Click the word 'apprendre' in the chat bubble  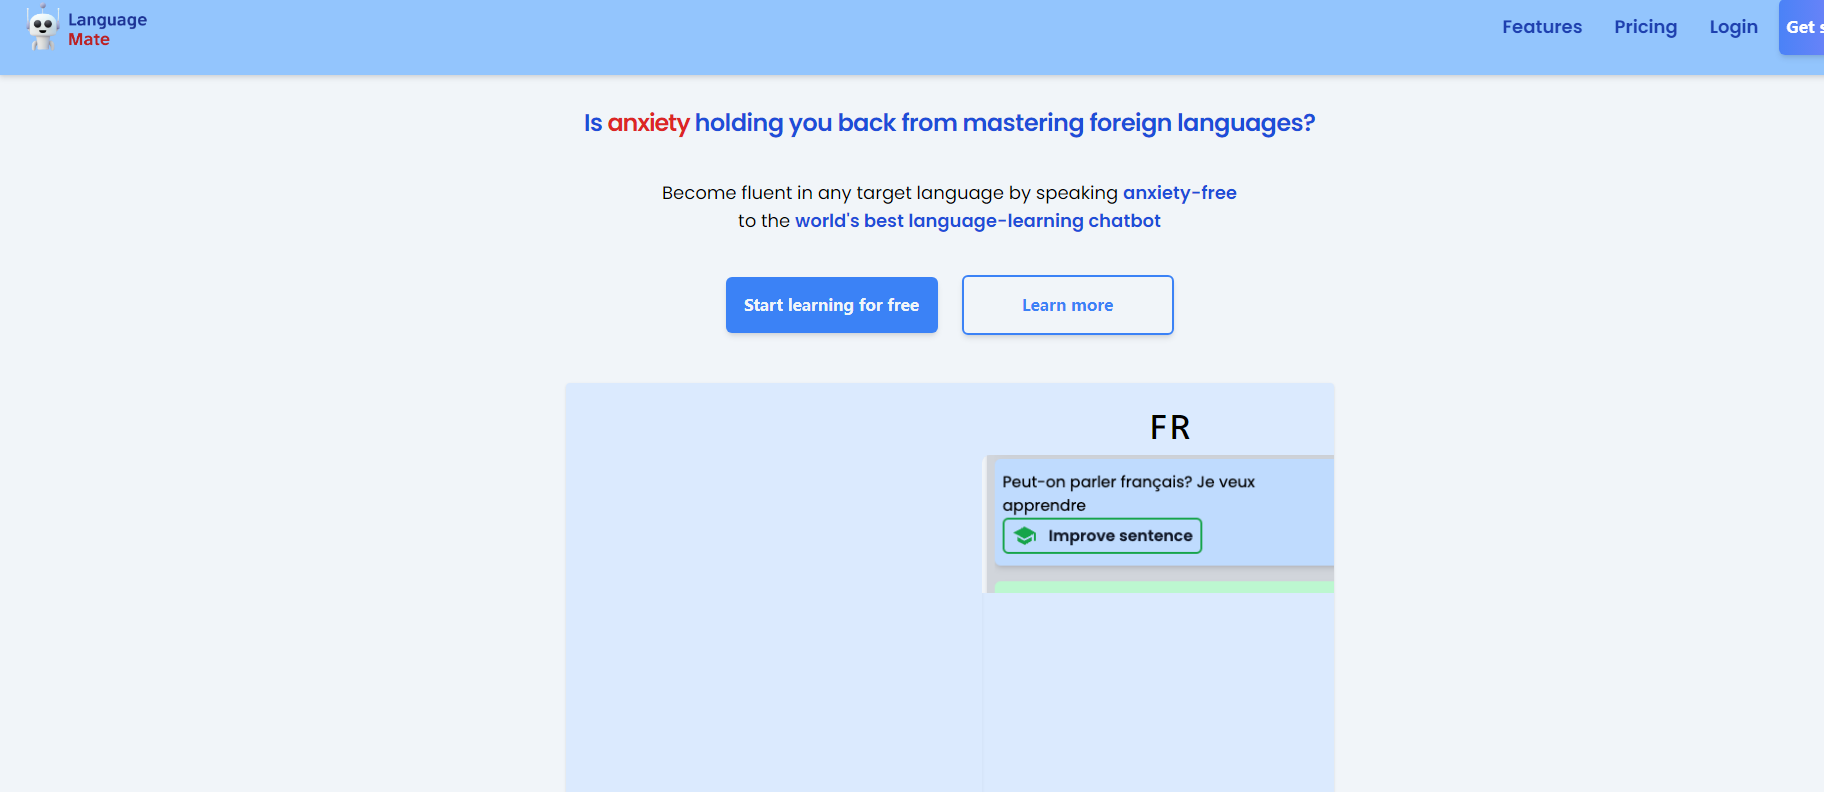tap(1044, 506)
